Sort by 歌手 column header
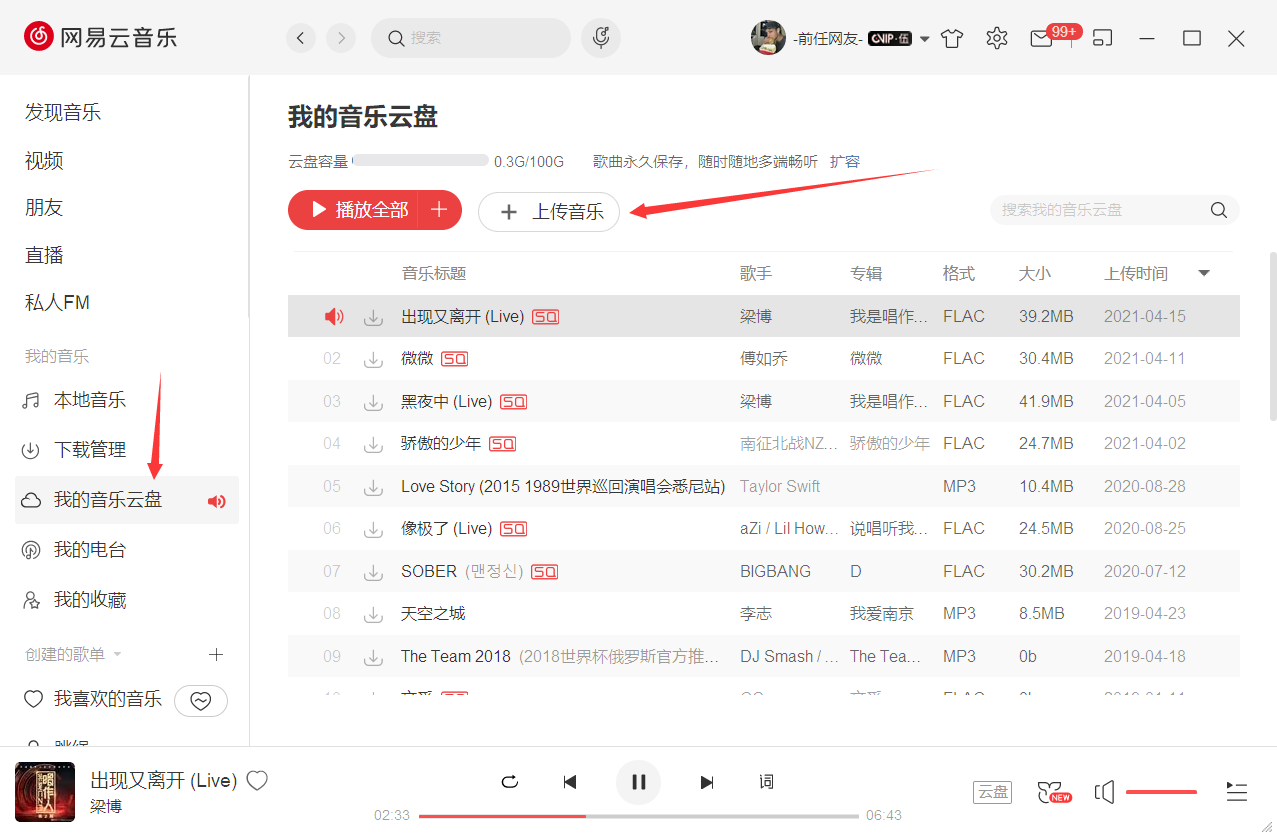The width and height of the screenshot is (1277, 837). point(756,273)
